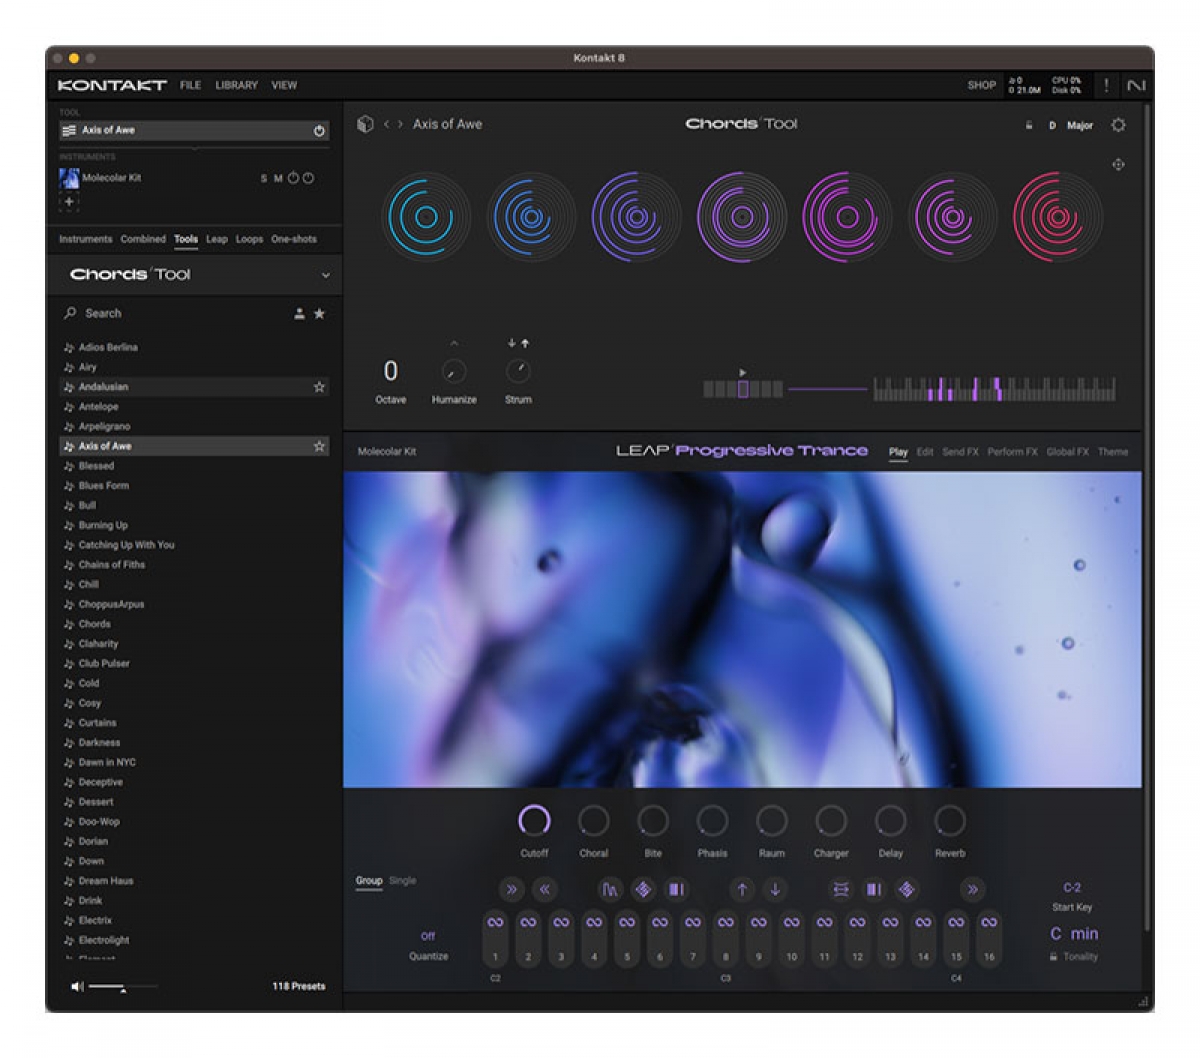Image resolution: width=1200 pixels, height=1058 pixels.
Task: Favorite the Andalusian preset star
Action: point(319,387)
